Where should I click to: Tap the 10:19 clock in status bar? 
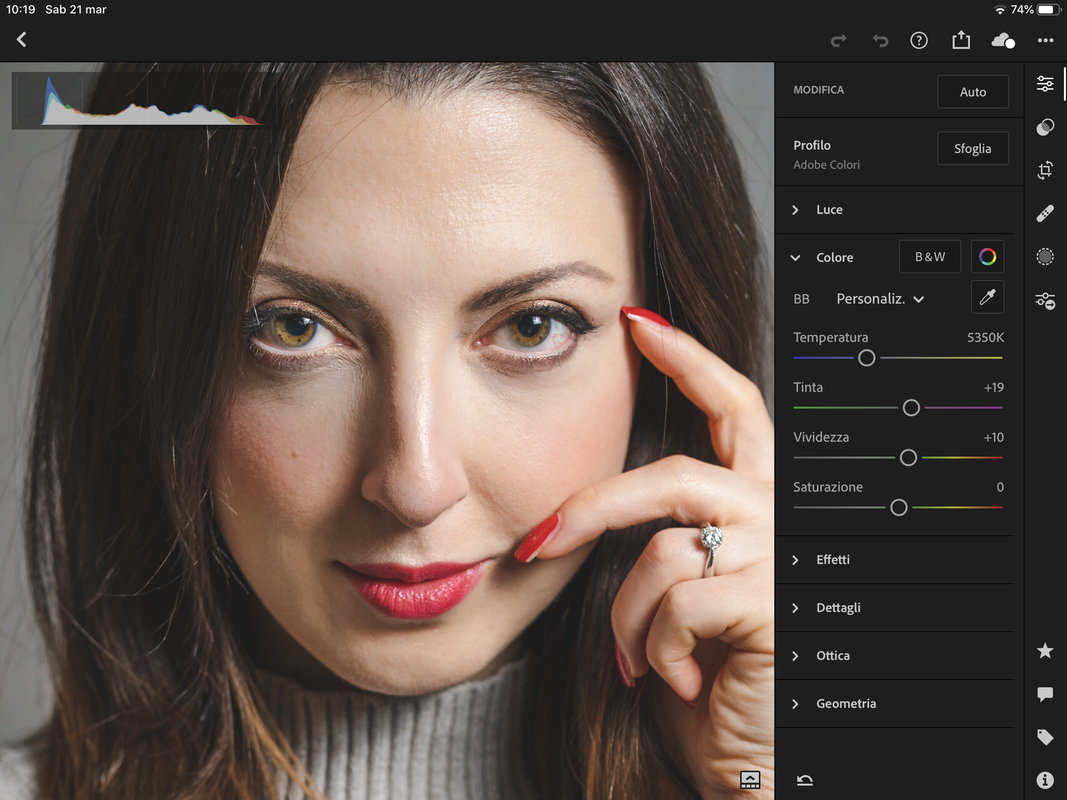[20, 10]
